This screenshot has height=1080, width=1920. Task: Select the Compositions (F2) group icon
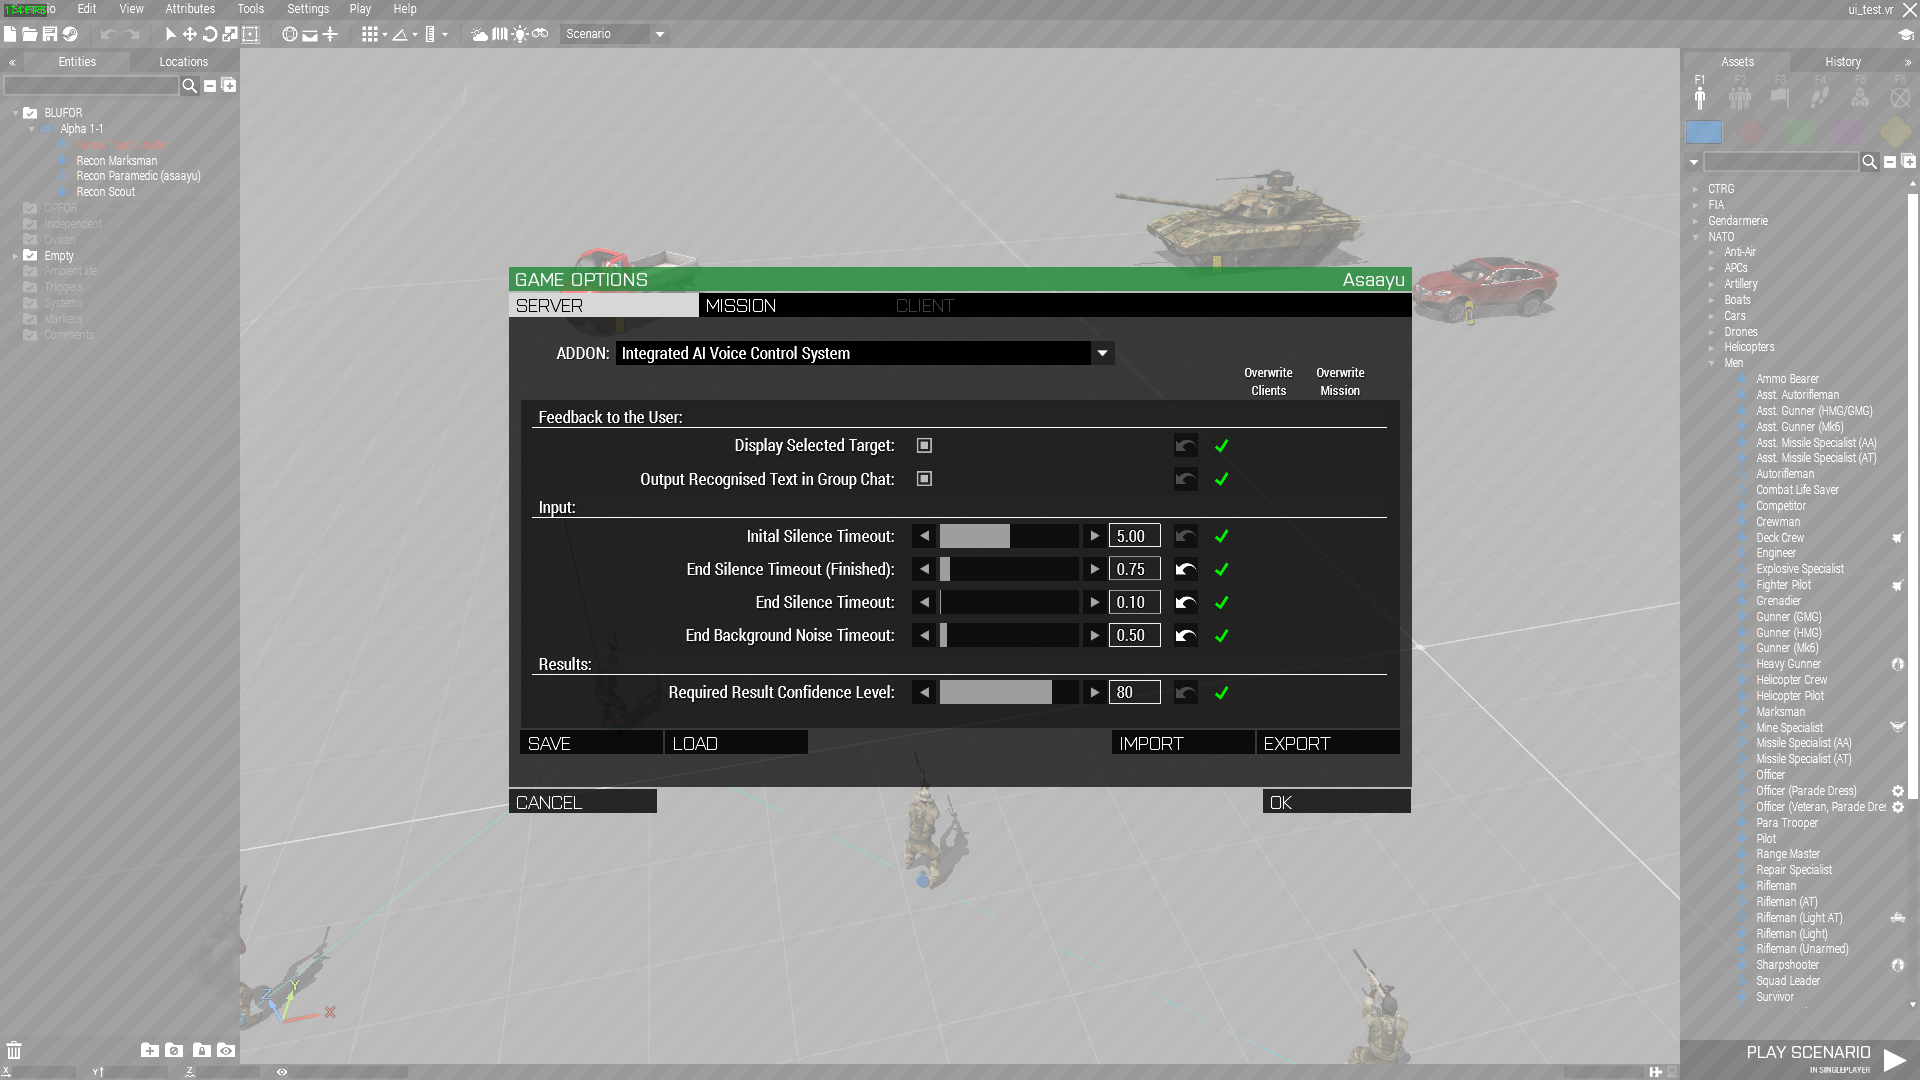click(x=1740, y=97)
